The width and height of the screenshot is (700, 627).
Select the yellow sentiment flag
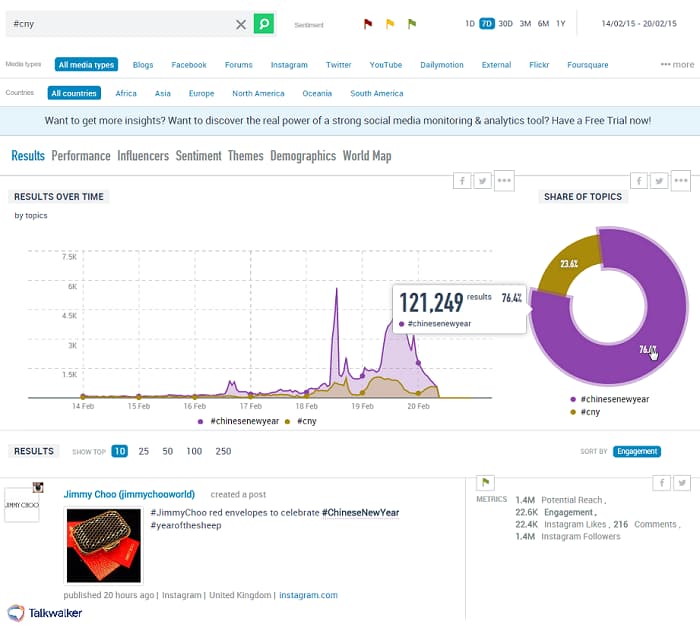tap(390, 24)
